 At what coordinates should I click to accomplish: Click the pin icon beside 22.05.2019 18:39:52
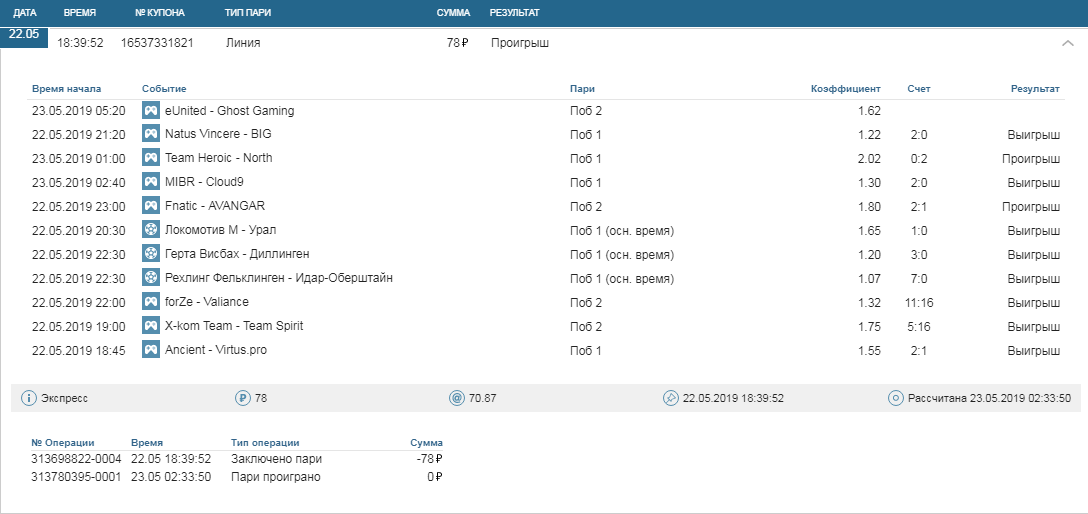pos(670,398)
